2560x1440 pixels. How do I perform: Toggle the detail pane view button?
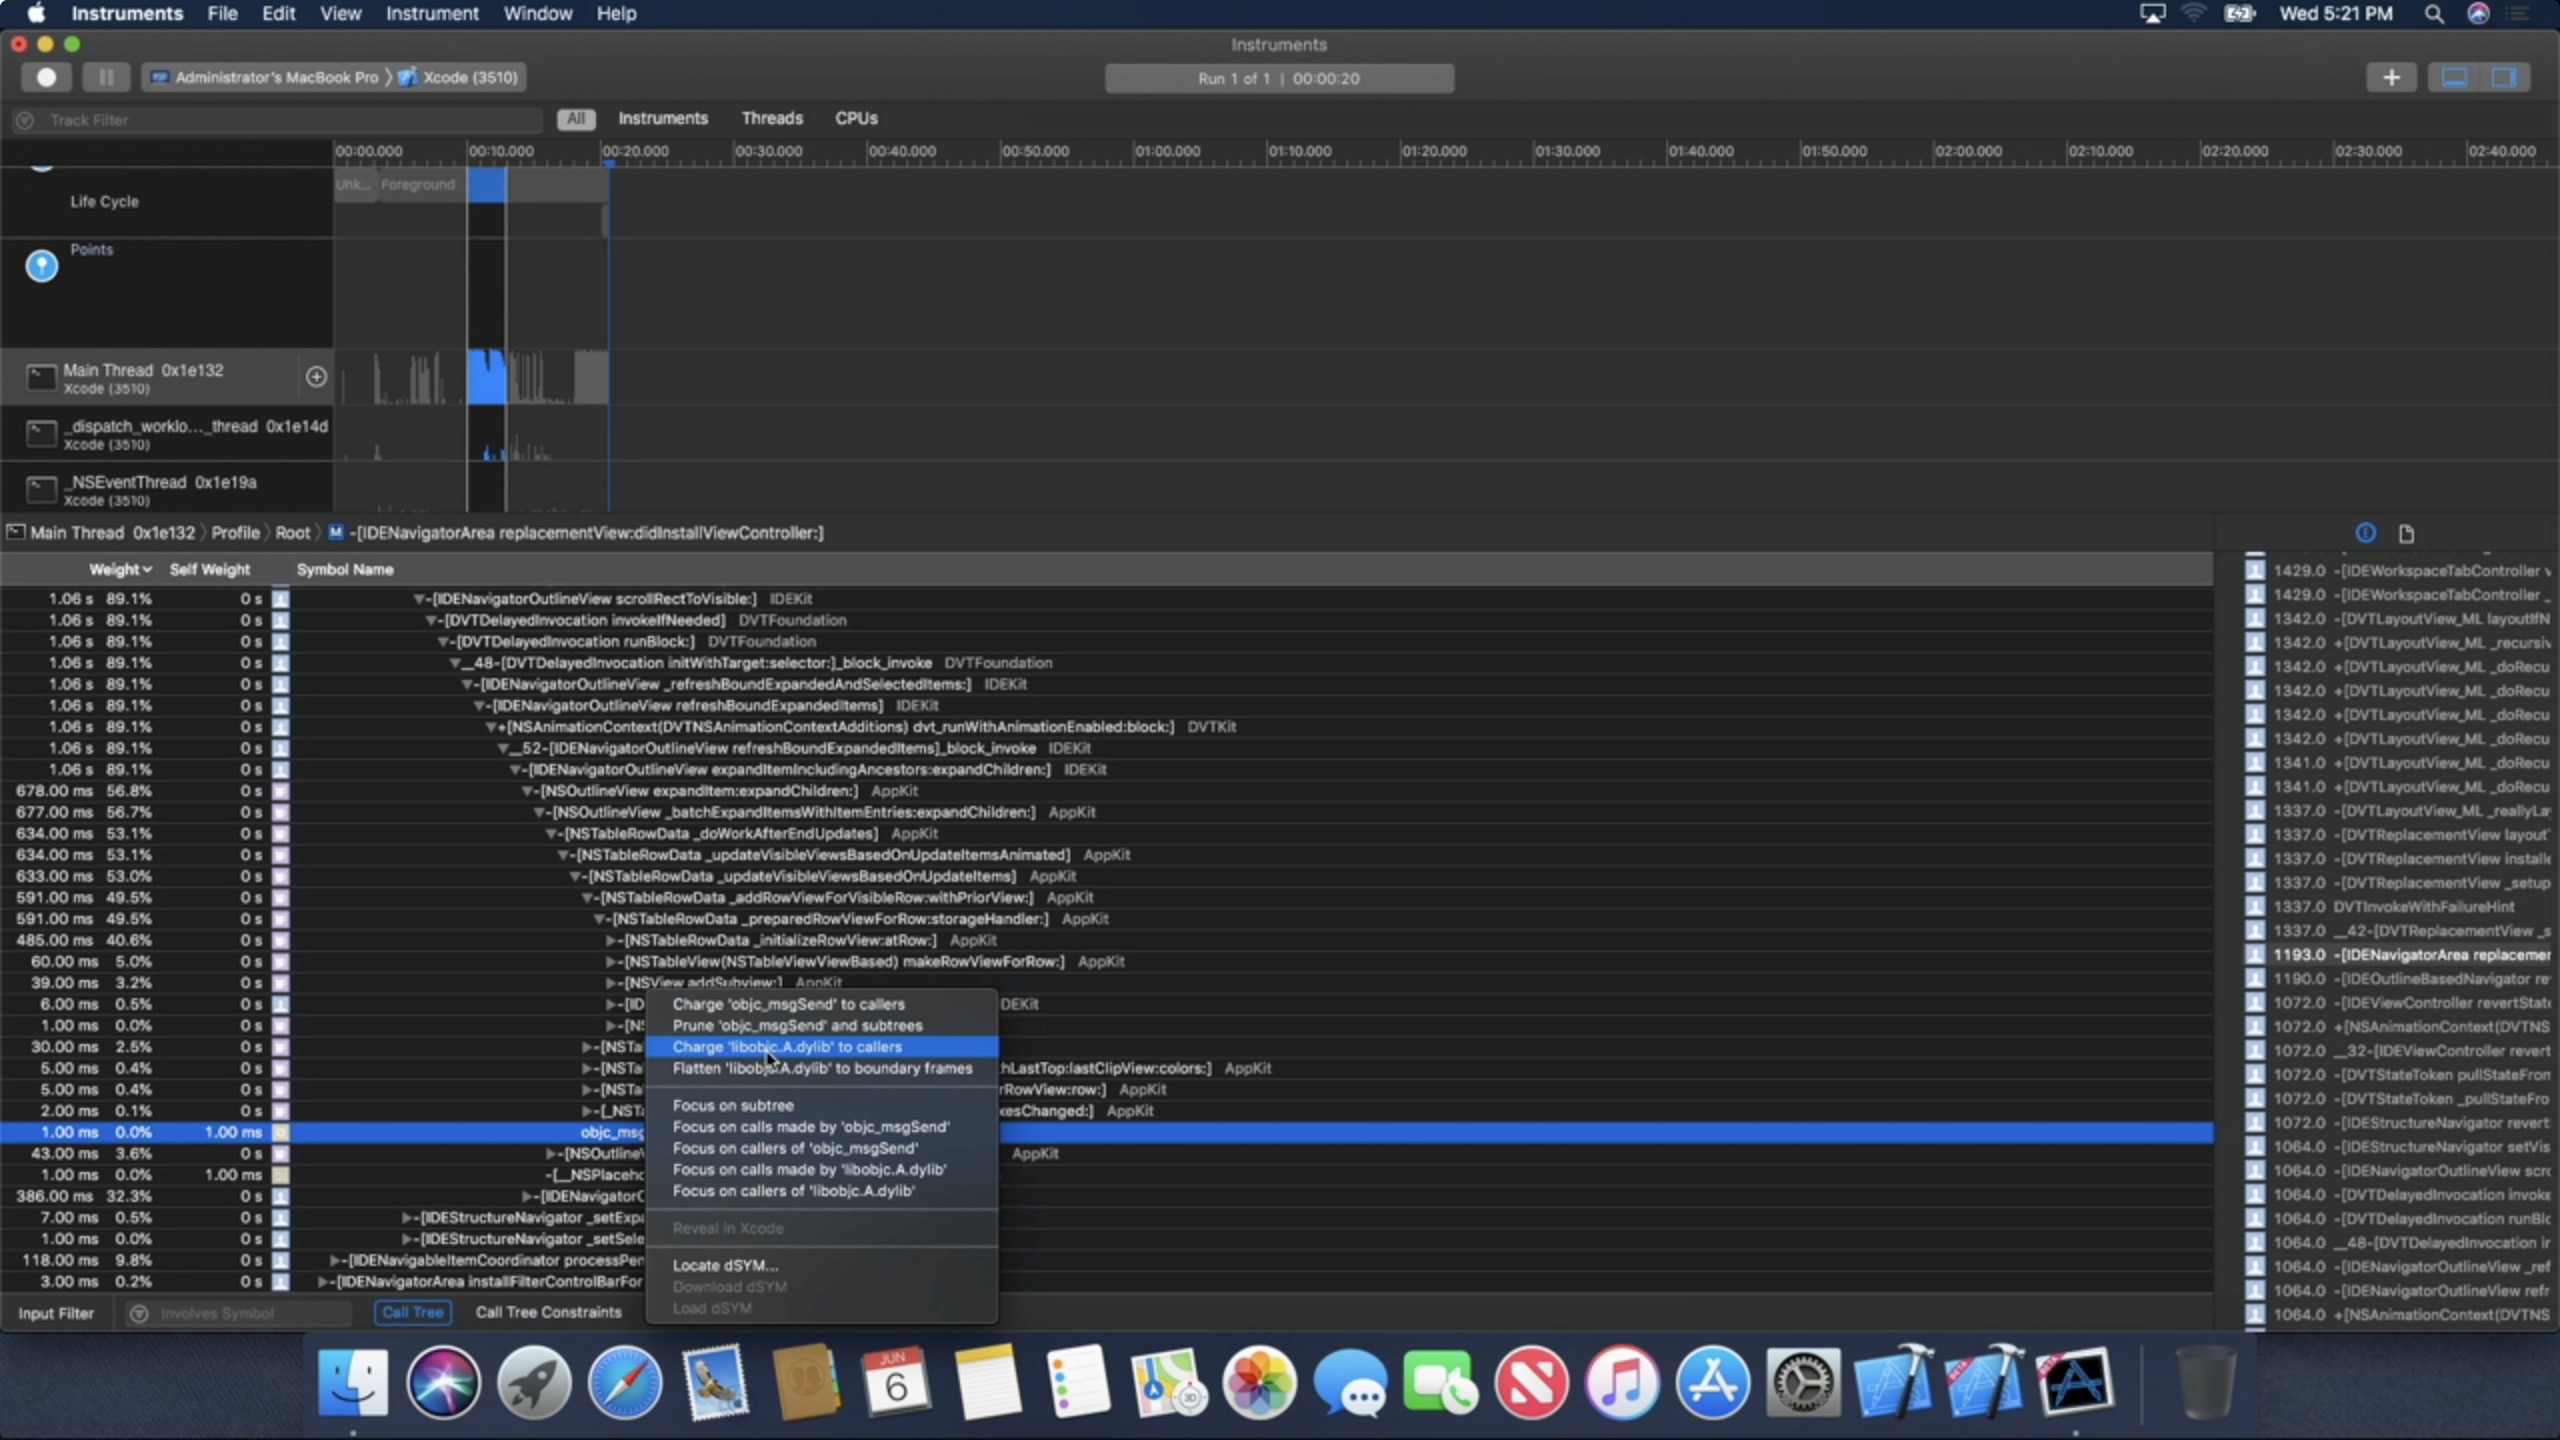(2454, 77)
